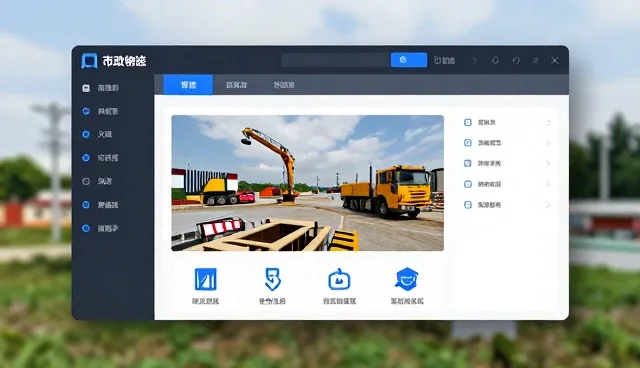Switch to the highlighted blue first tab

188,85
